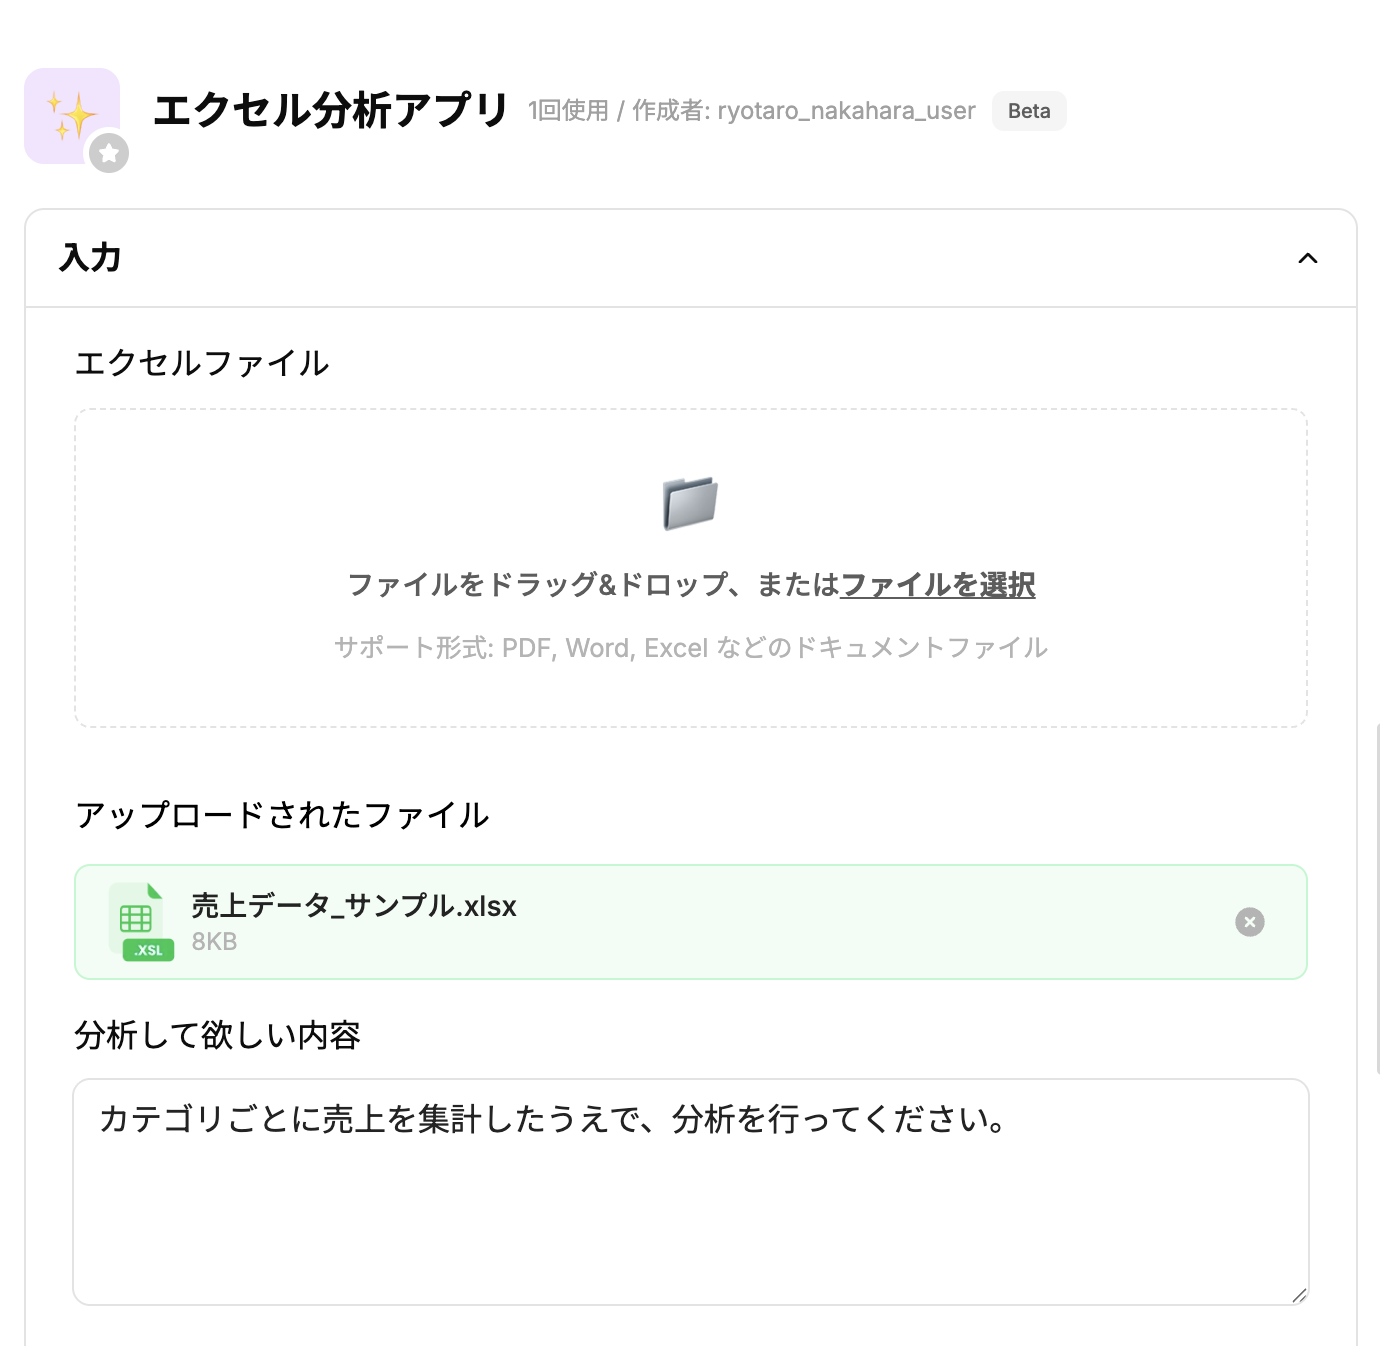Screen dimensions: 1380x1346
Task: Toggle the star favorite badge
Action: point(109,153)
